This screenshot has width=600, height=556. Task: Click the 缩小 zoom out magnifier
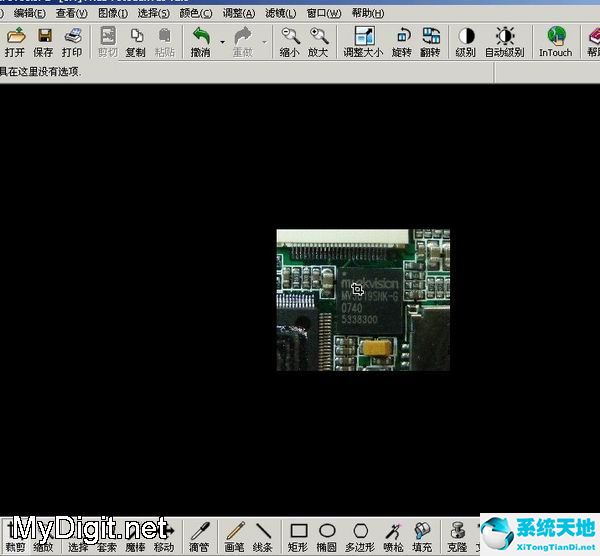[289, 42]
